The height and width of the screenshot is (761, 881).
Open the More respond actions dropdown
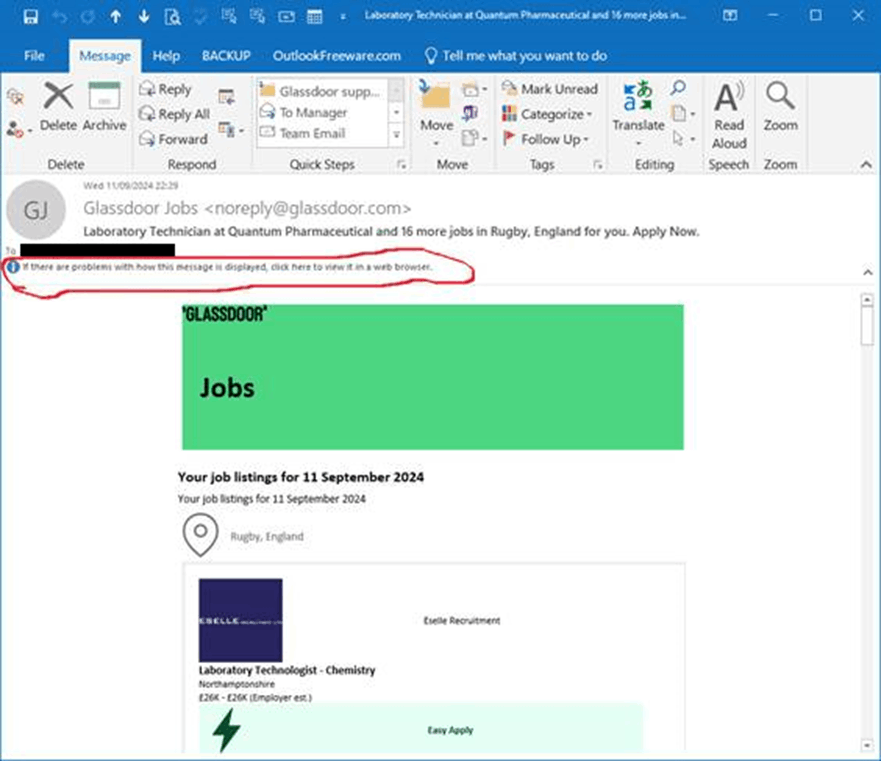pyautogui.click(x=231, y=130)
